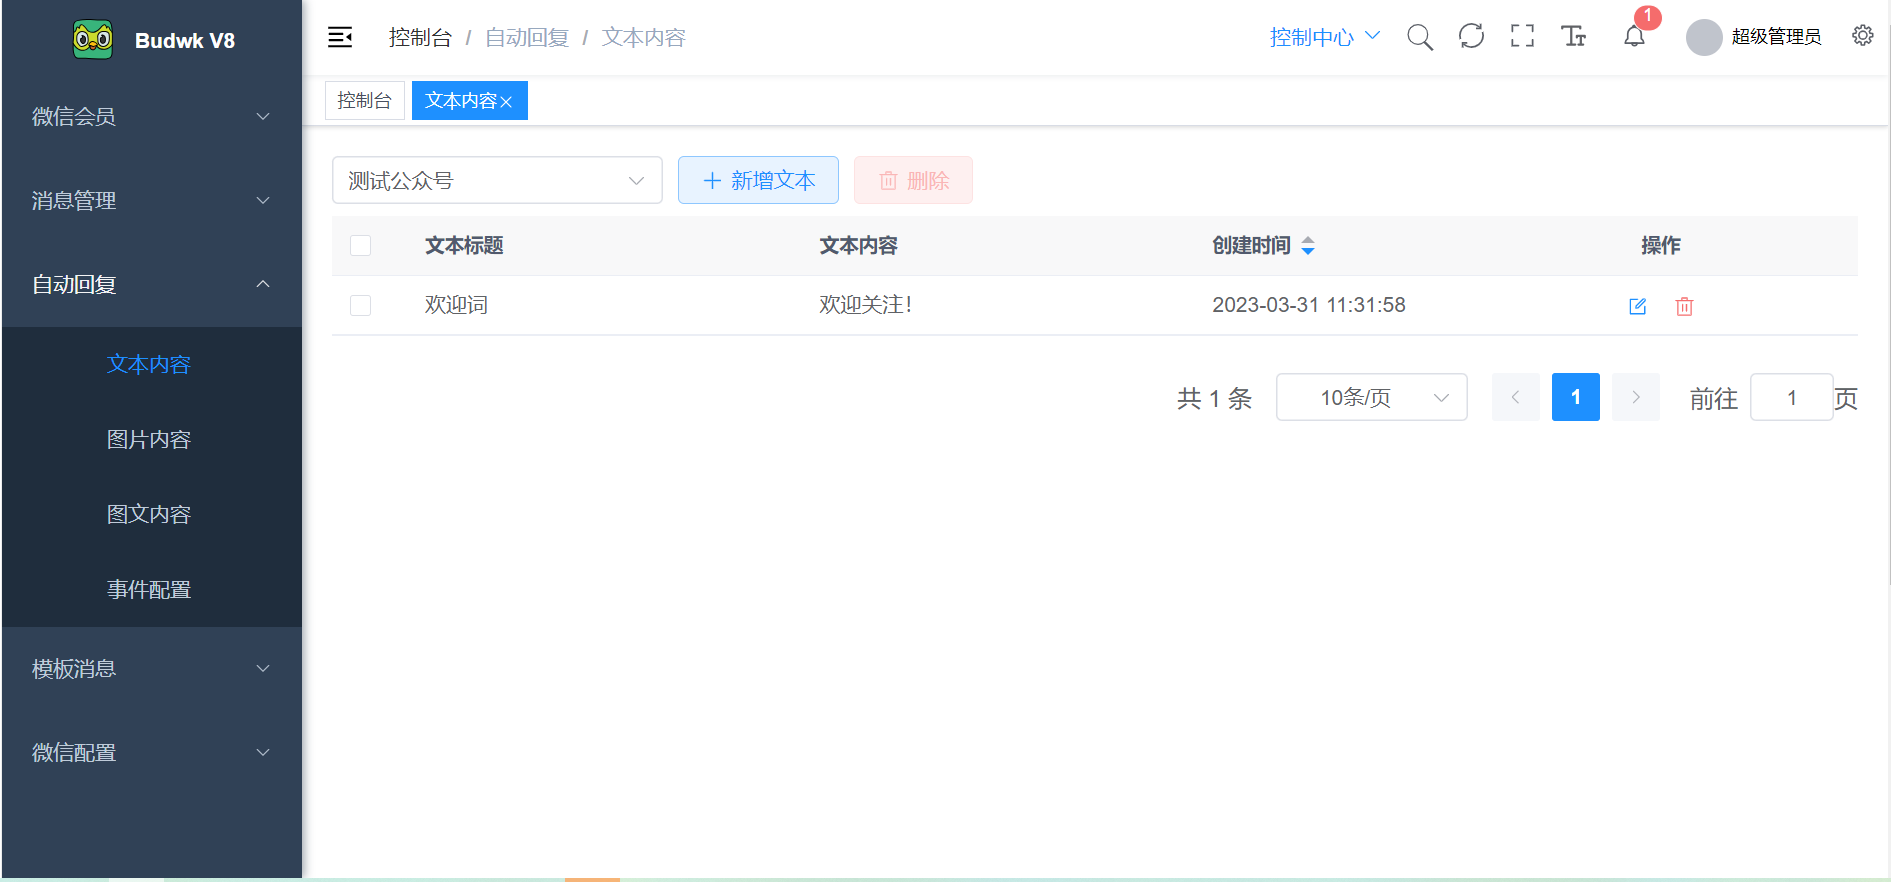
Task: Click the refresh page icon
Action: coord(1471,37)
